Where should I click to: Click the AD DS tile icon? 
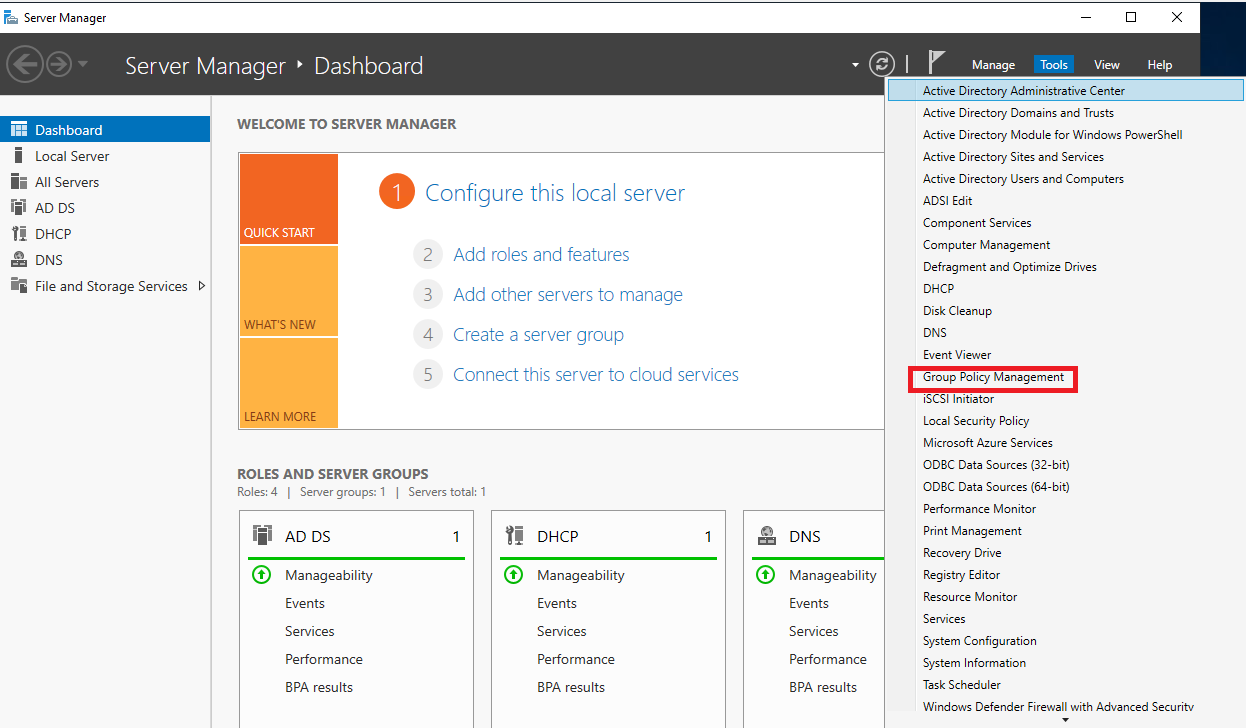tap(262, 535)
